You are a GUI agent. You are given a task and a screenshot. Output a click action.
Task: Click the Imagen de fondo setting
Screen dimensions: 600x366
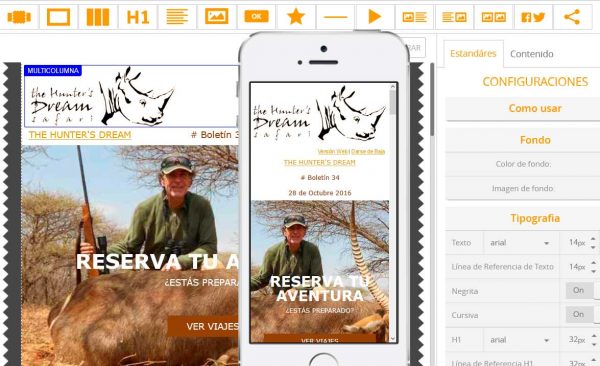(523, 188)
